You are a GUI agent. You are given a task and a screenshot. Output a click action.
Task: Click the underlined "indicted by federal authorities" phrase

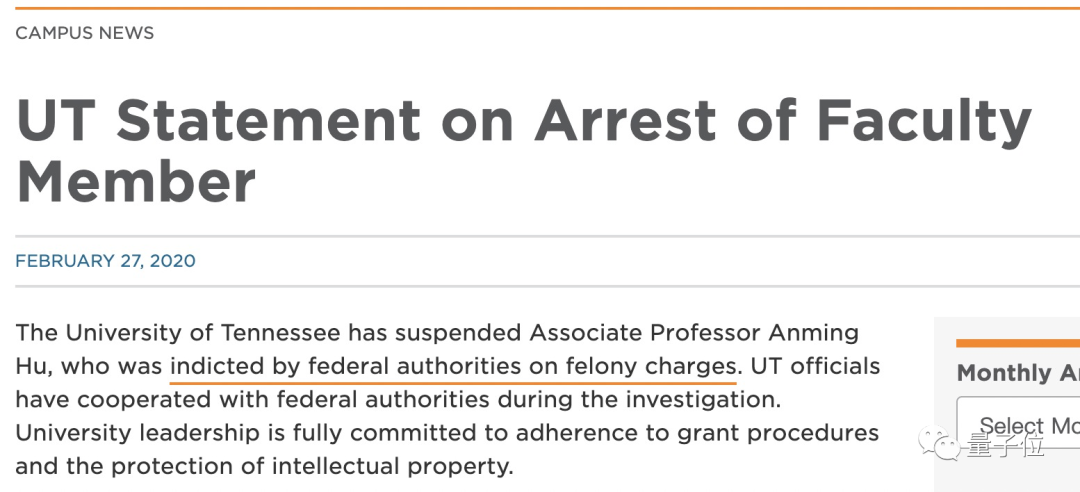(x=346, y=366)
